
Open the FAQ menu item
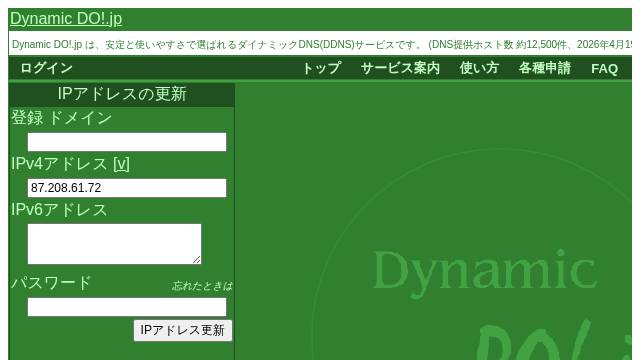(604, 69)
